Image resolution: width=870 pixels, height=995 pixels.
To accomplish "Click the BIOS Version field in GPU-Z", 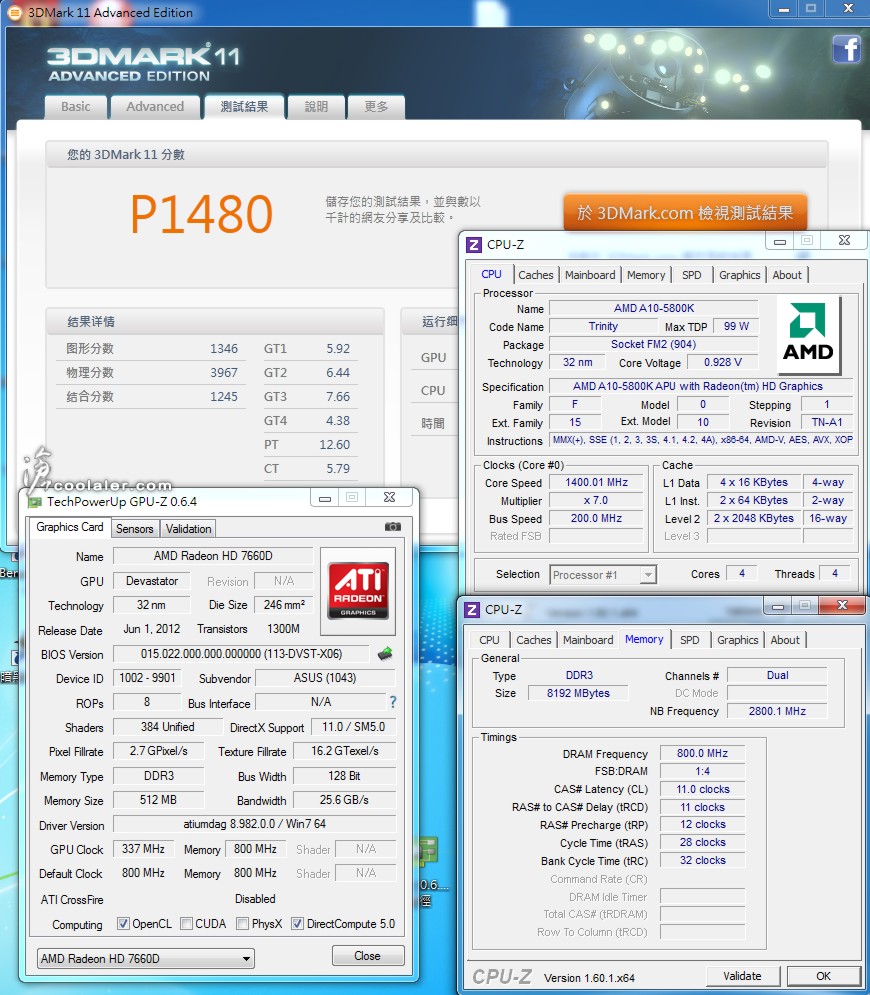I will click(241, 654).
